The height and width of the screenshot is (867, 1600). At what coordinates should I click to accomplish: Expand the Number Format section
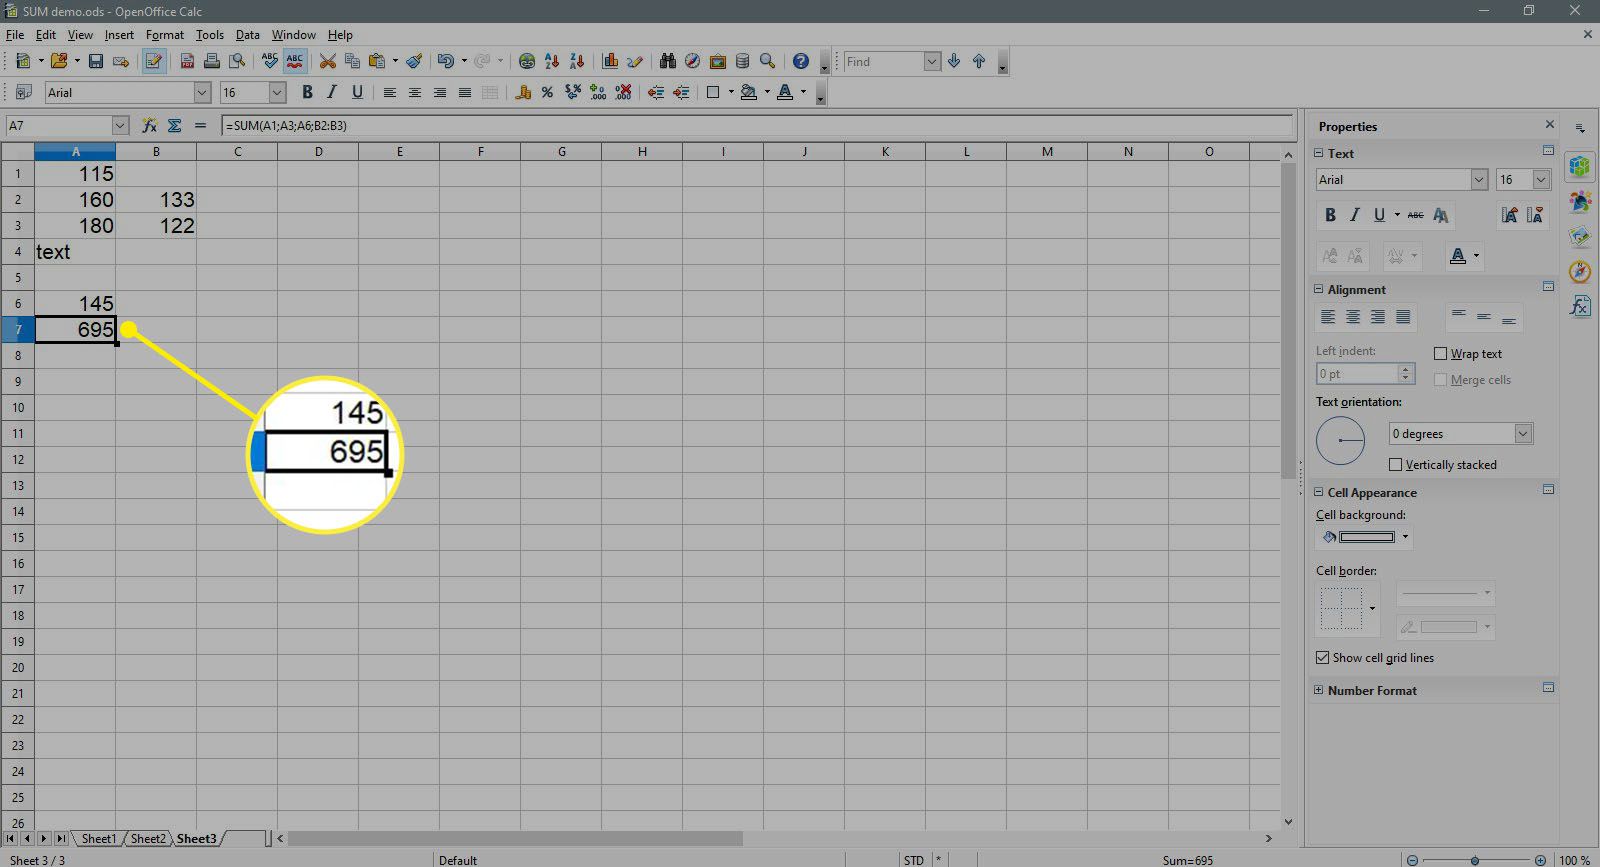coord(1318,690)
